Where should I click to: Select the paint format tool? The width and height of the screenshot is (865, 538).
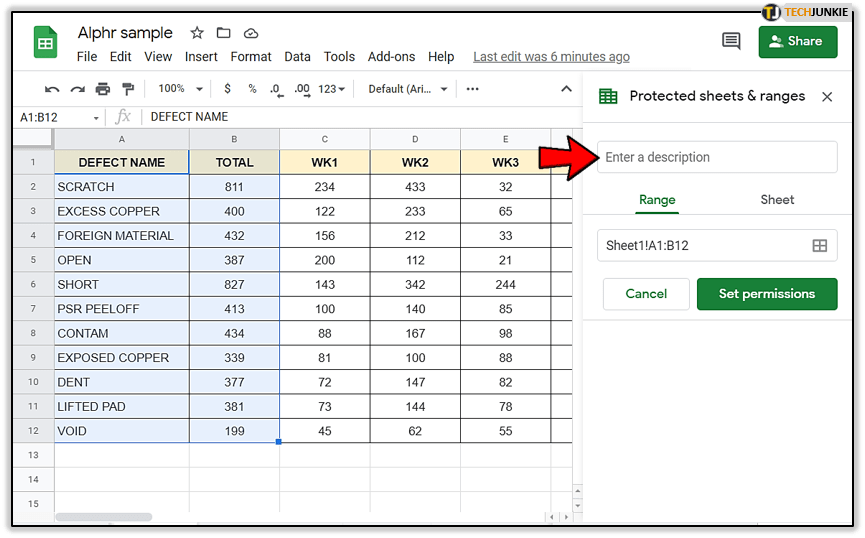tap(127, 89)
